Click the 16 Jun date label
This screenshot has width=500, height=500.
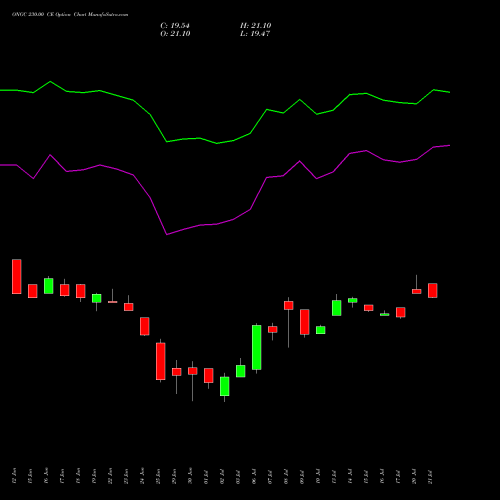coord(46,476)
